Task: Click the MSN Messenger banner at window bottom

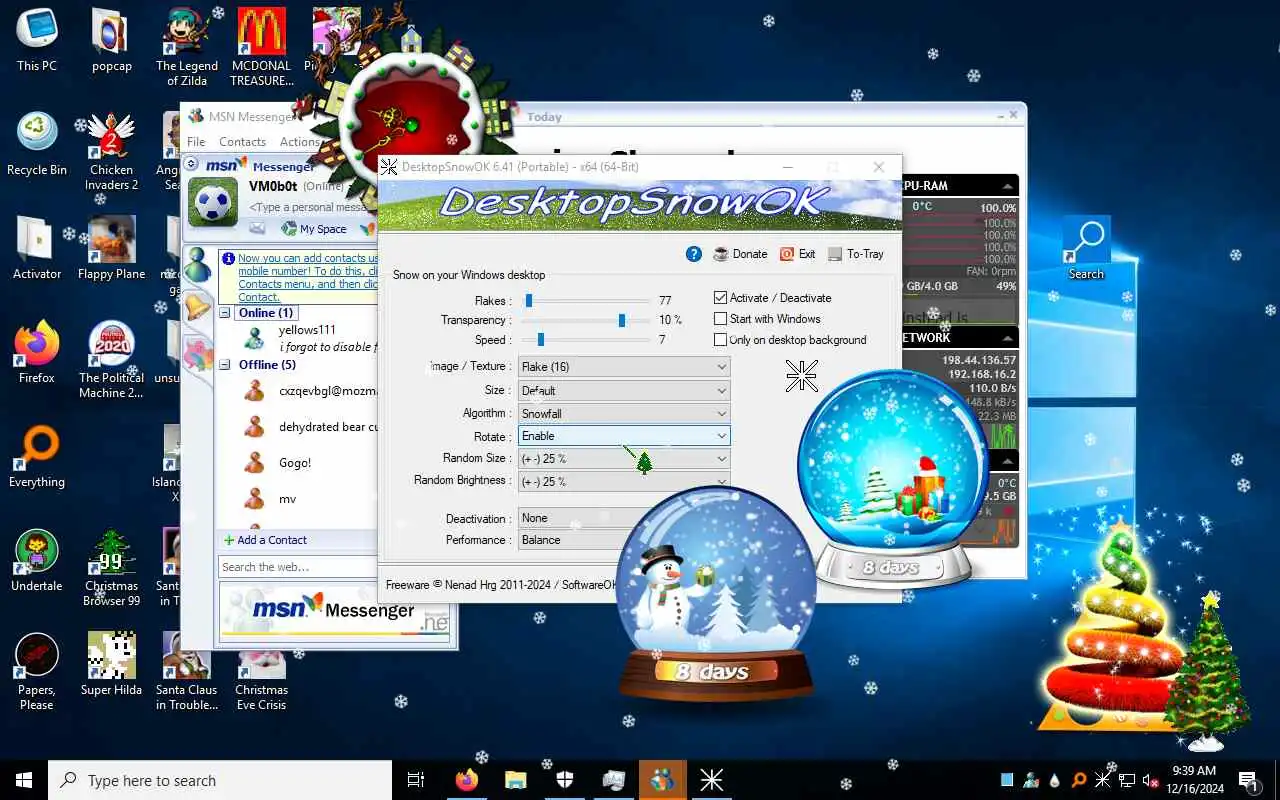Action: 334,611
